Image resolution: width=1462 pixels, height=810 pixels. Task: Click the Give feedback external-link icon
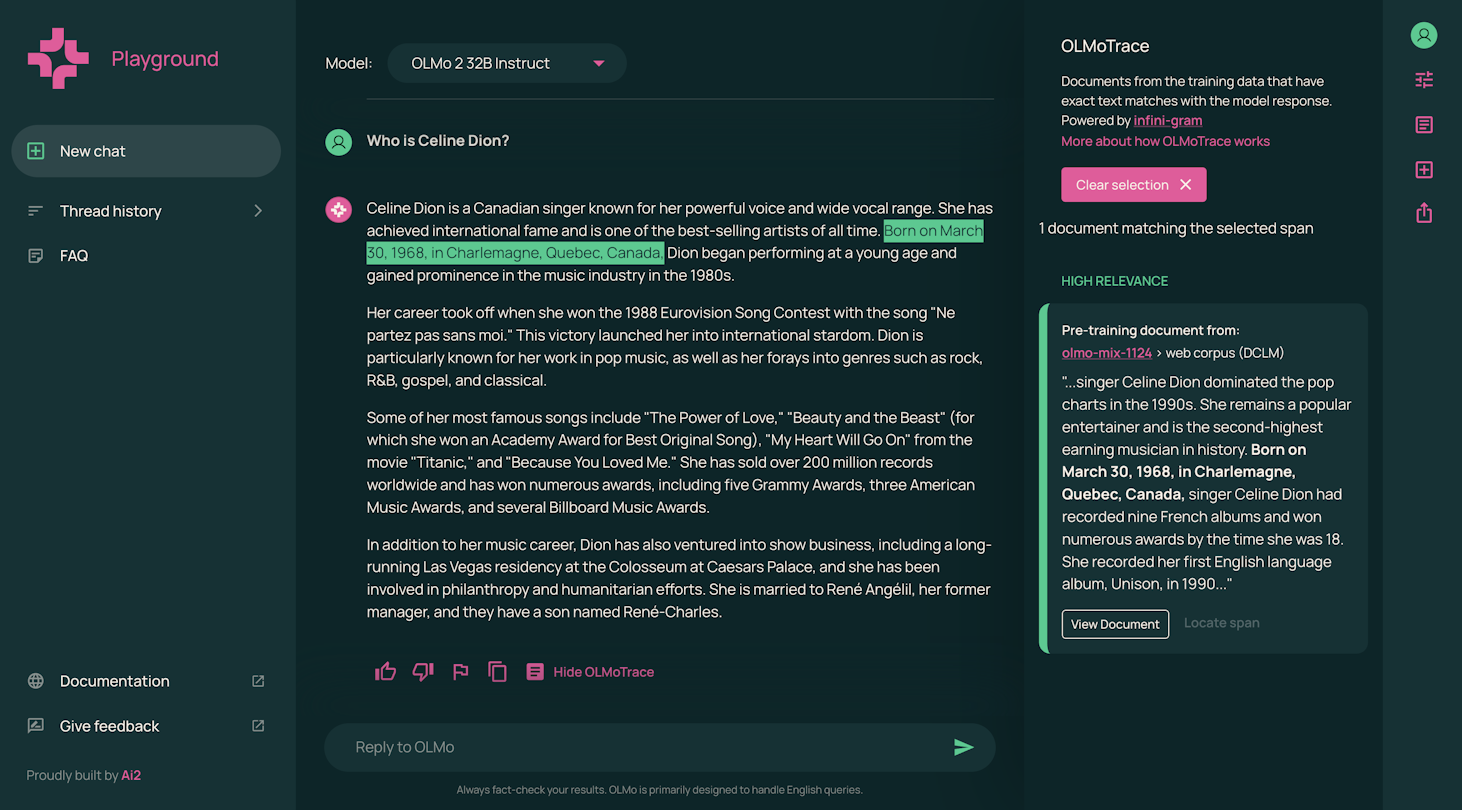[x=258, y=726]
